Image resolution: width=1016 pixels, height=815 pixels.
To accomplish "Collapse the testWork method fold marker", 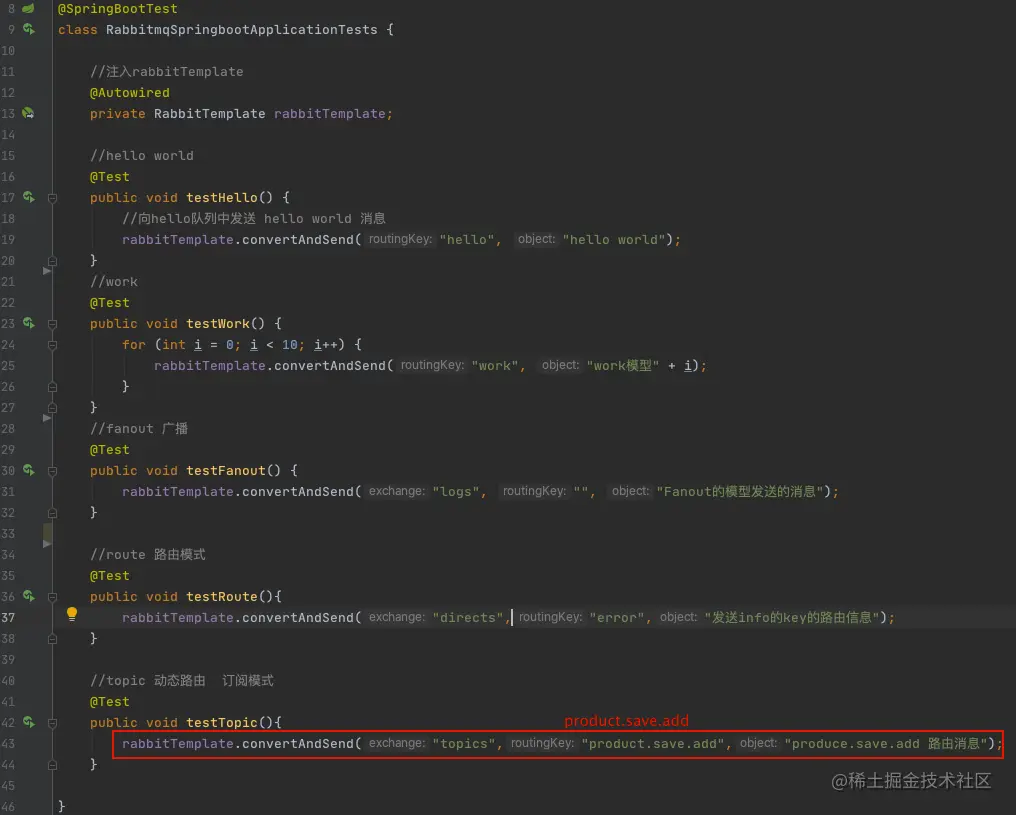I will pyautogui.click(x=52, y=324).
